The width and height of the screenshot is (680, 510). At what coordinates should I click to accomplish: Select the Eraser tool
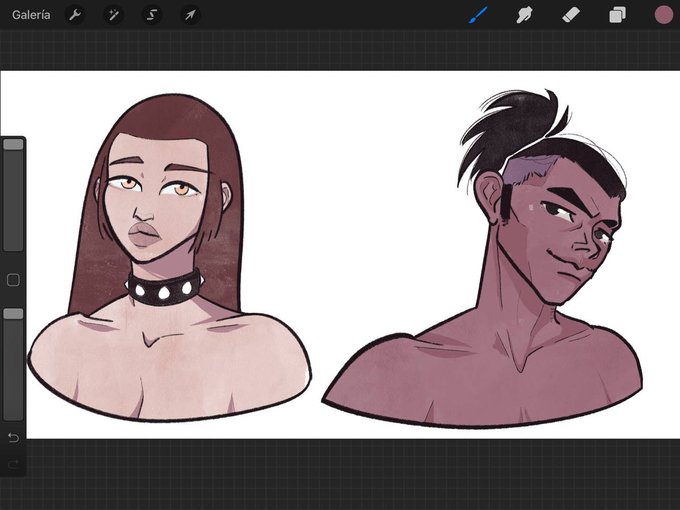[x=571, y=15]
